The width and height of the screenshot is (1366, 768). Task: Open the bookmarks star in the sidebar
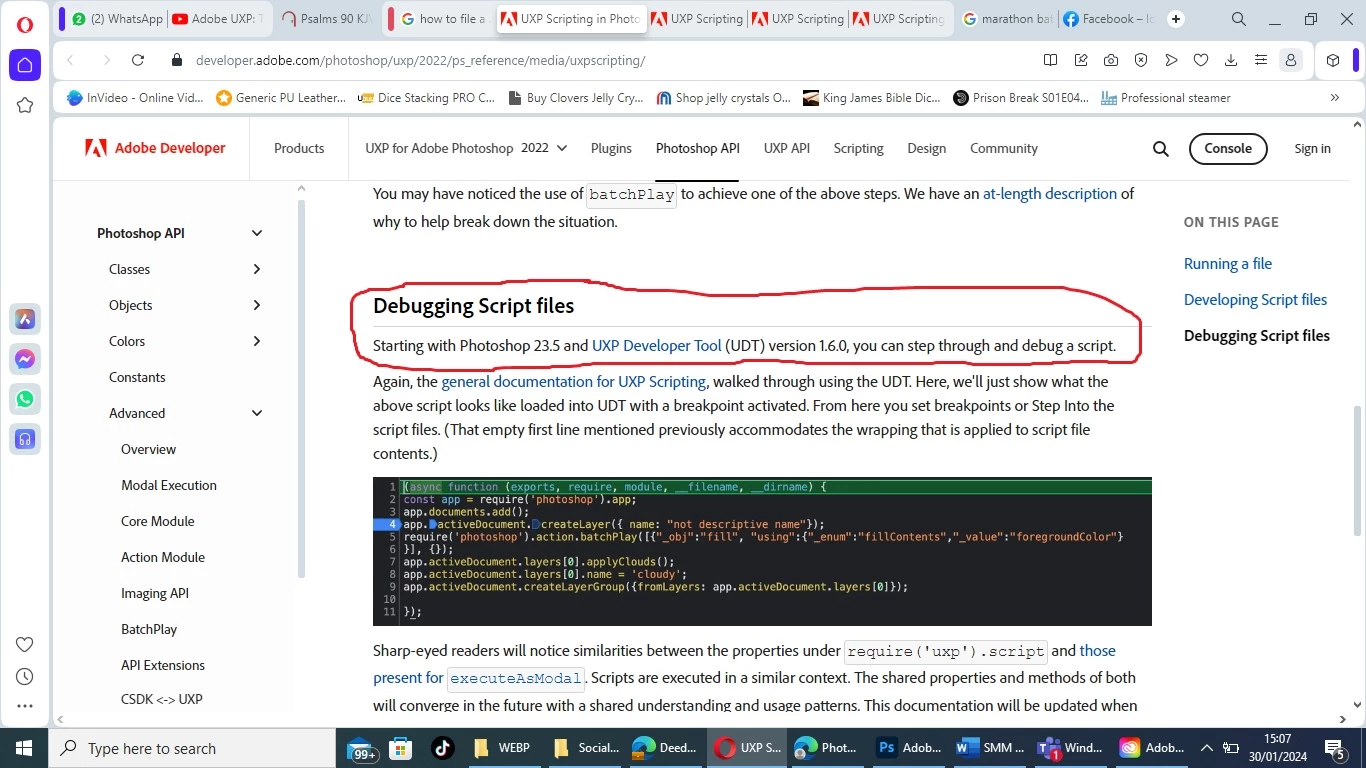[25, 105]
